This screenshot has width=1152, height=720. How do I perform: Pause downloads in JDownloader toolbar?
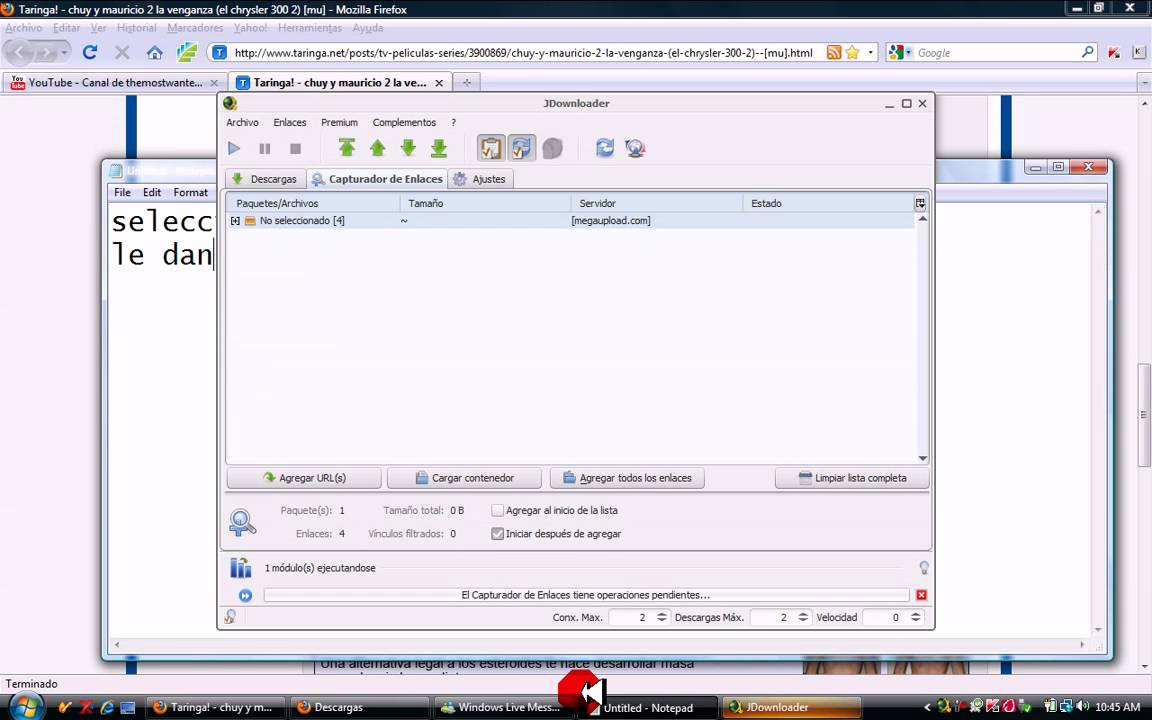(264, 148)
